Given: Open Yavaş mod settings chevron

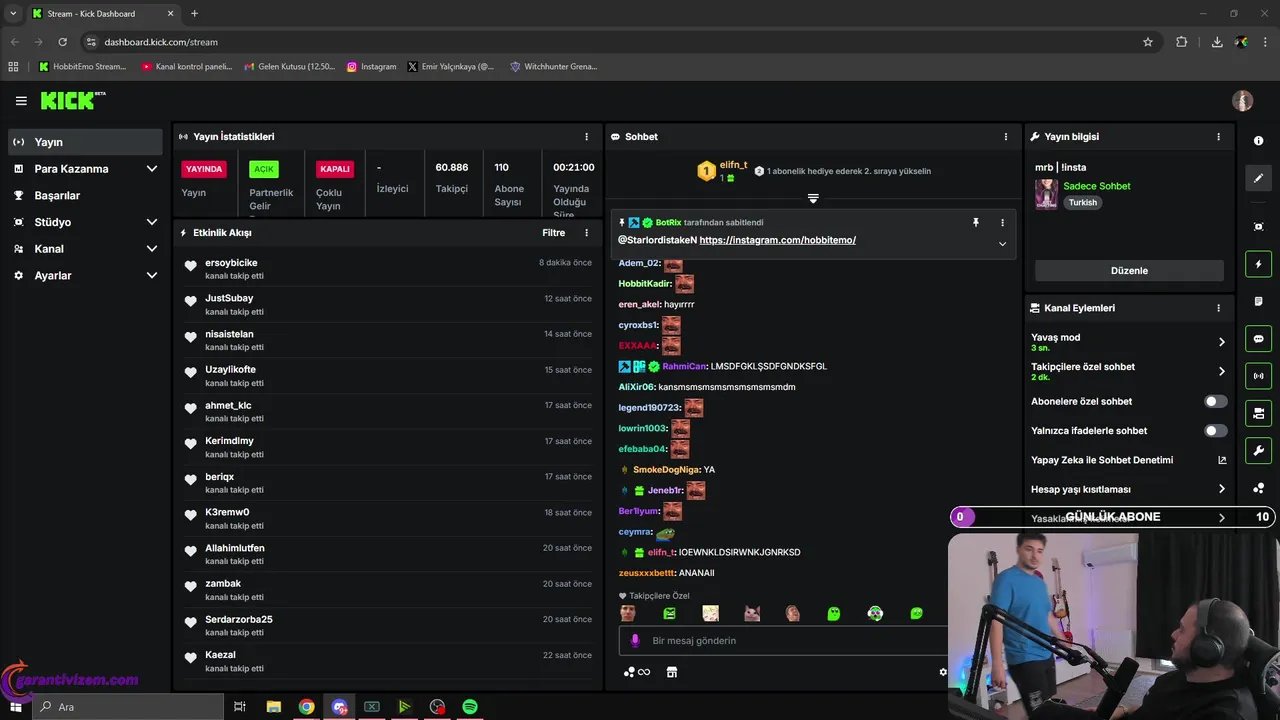Looking at the screenshot, I should pos(1221,342).
